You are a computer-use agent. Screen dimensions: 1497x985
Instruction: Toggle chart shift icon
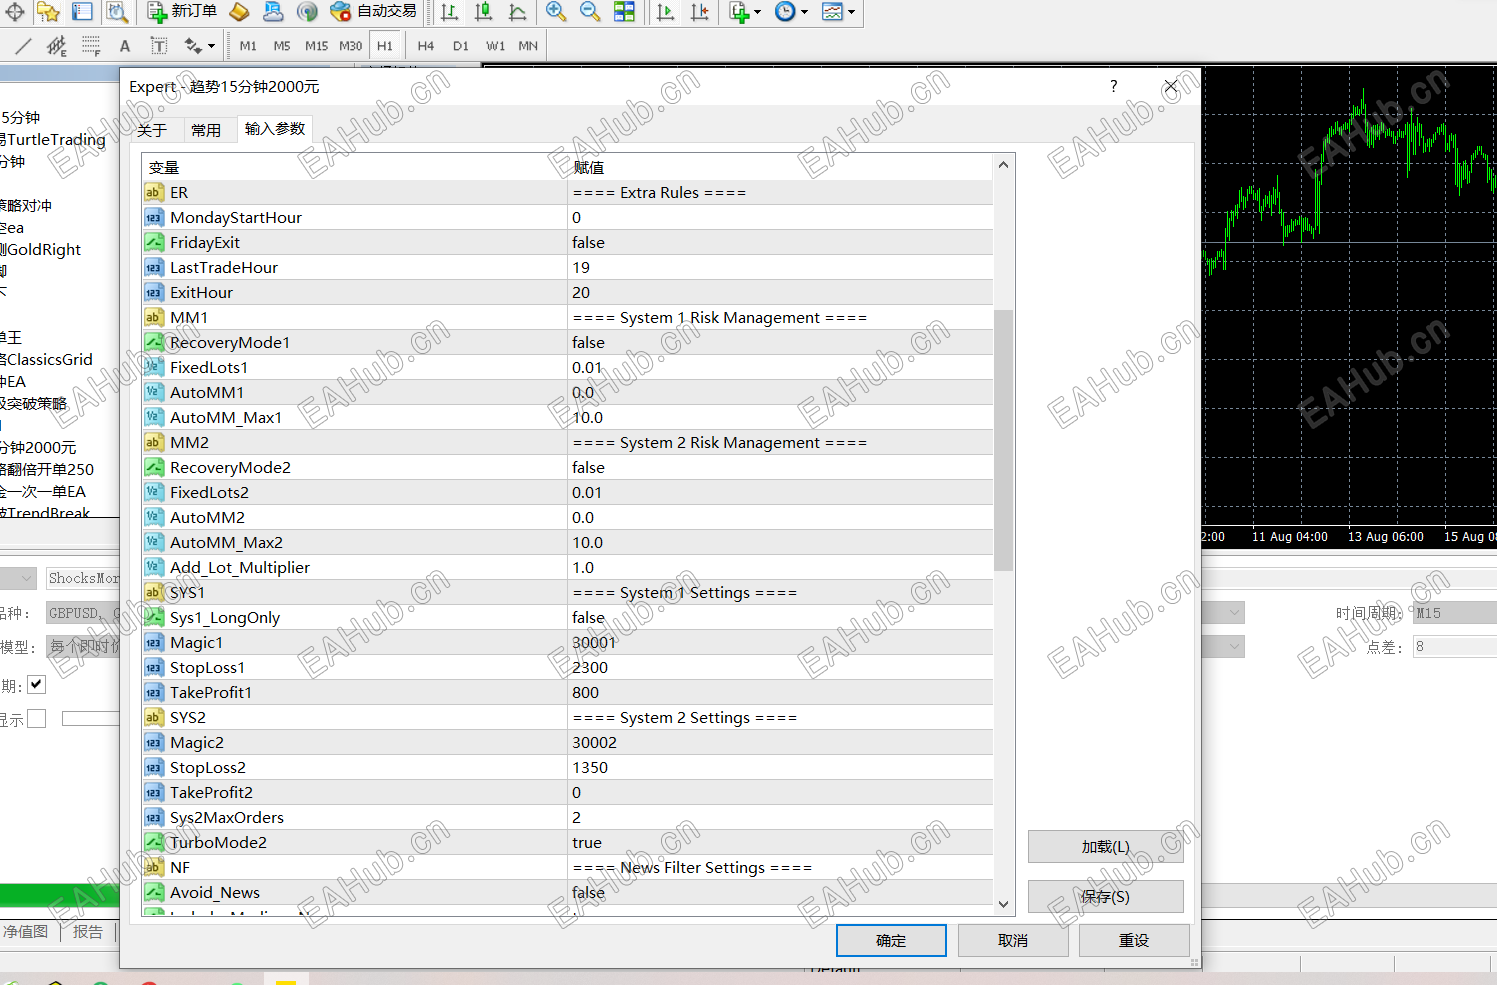[x=700, y=12]
